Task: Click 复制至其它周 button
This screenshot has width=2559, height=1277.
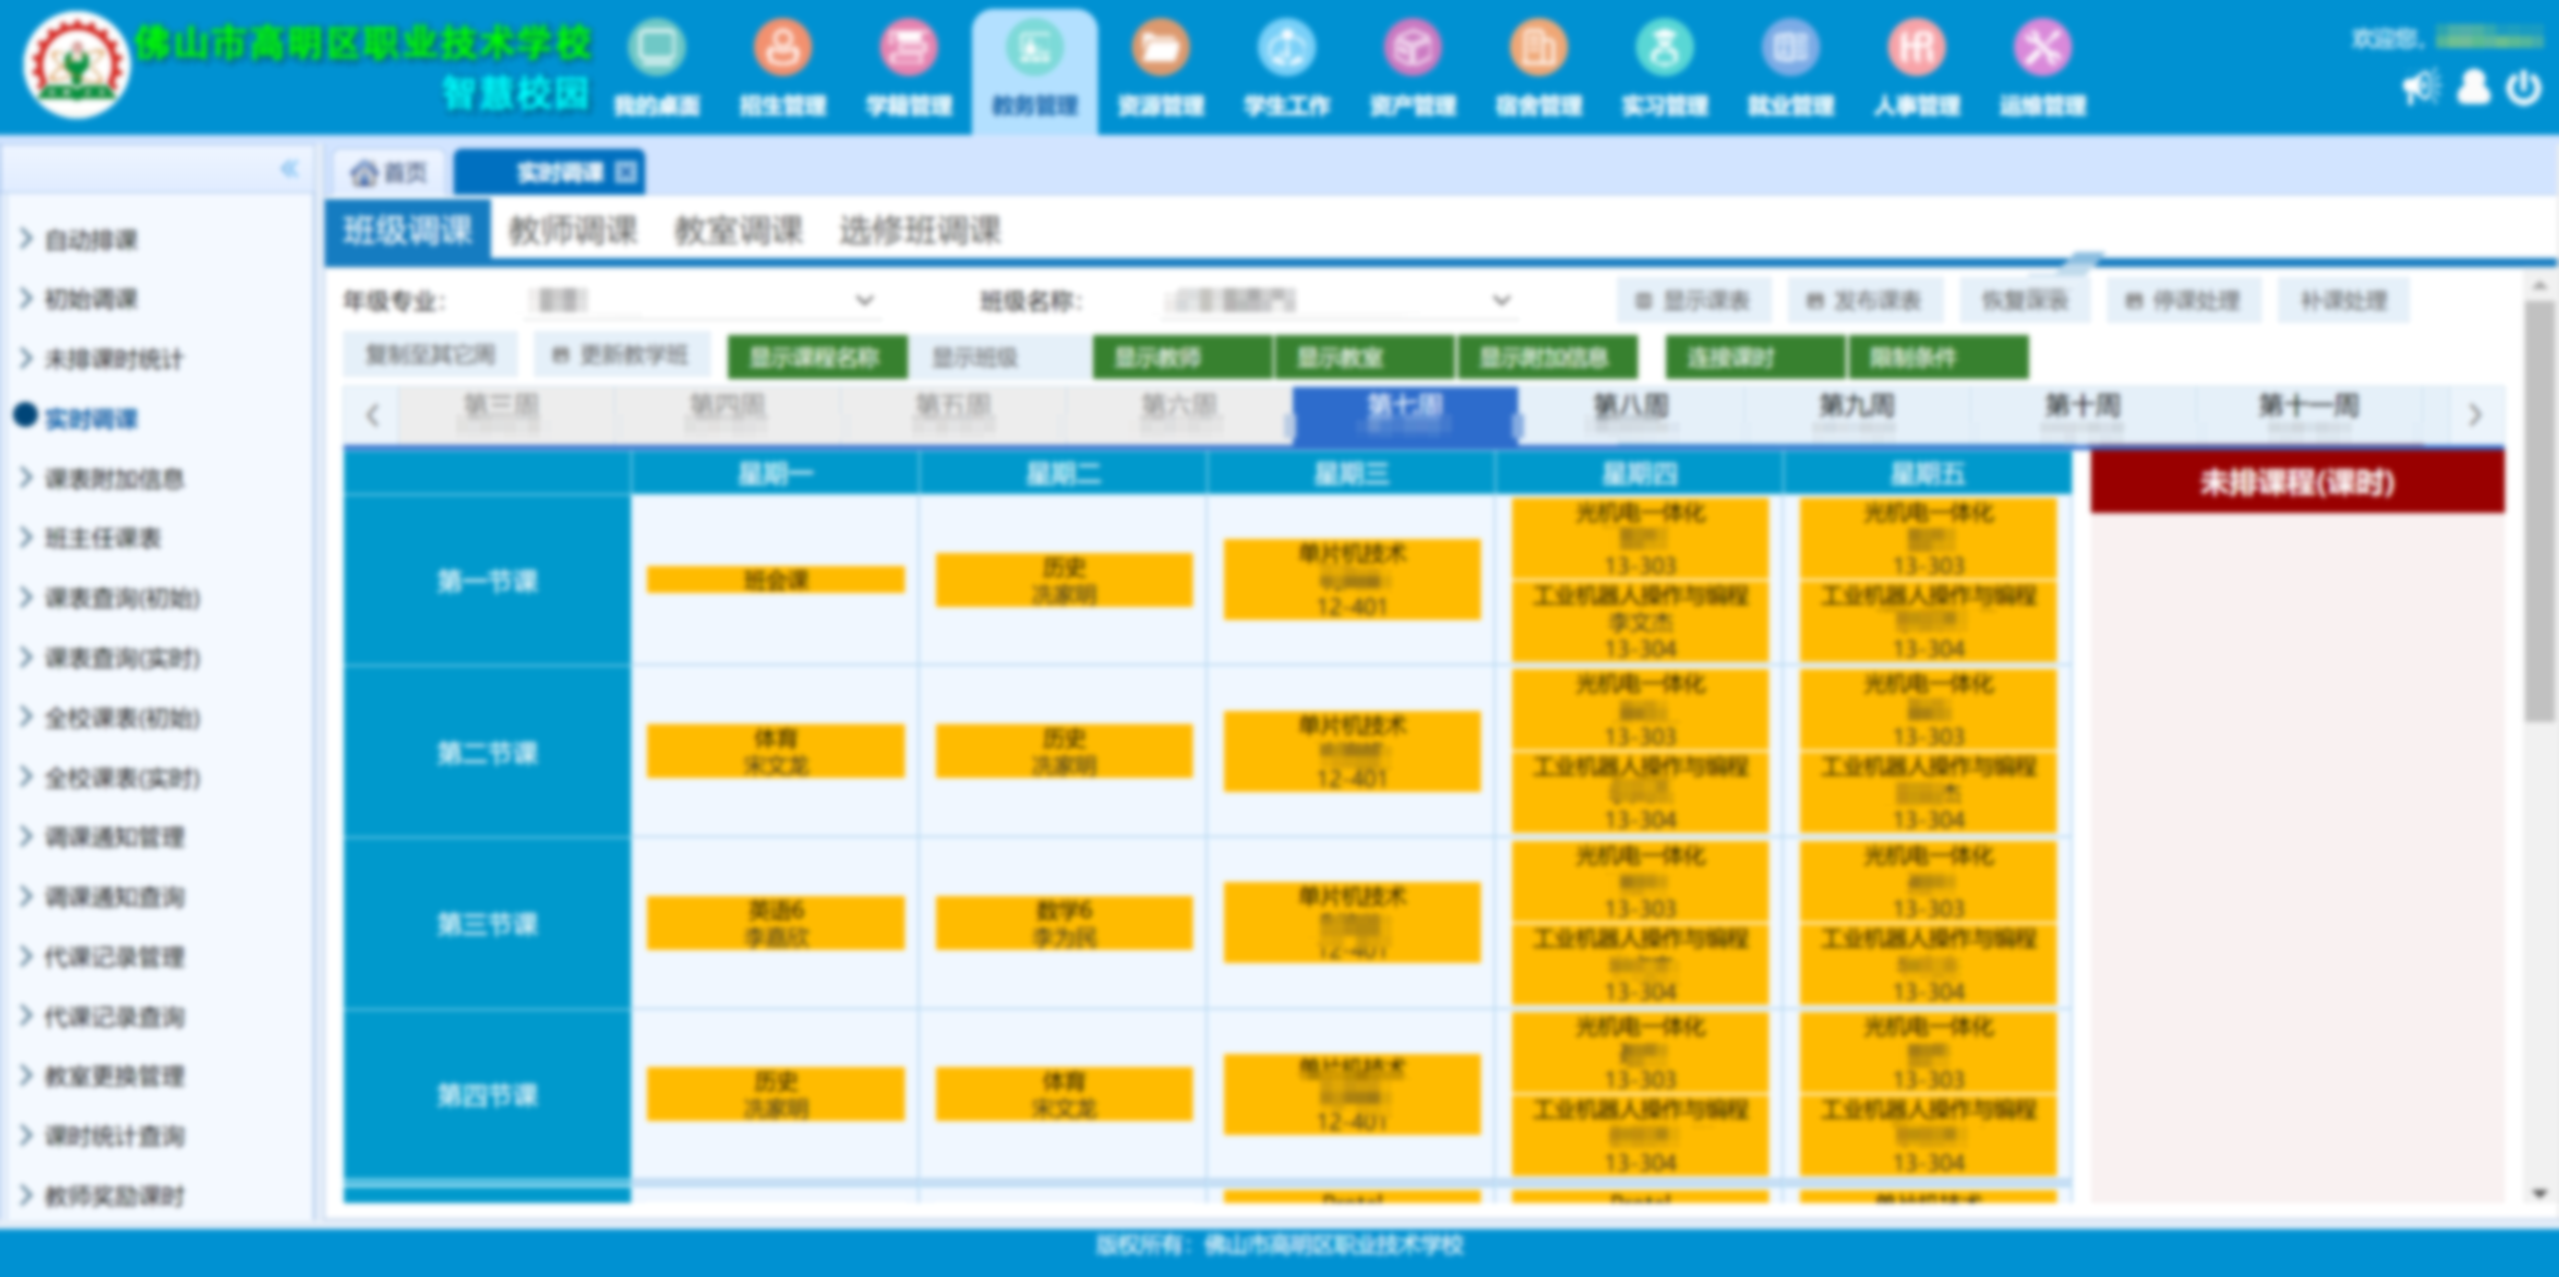Action: coord(431,355)
